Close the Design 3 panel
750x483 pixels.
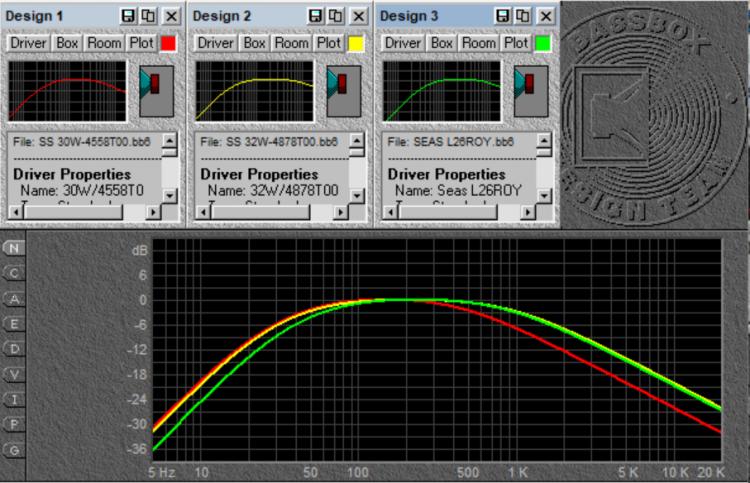(545, 16)
